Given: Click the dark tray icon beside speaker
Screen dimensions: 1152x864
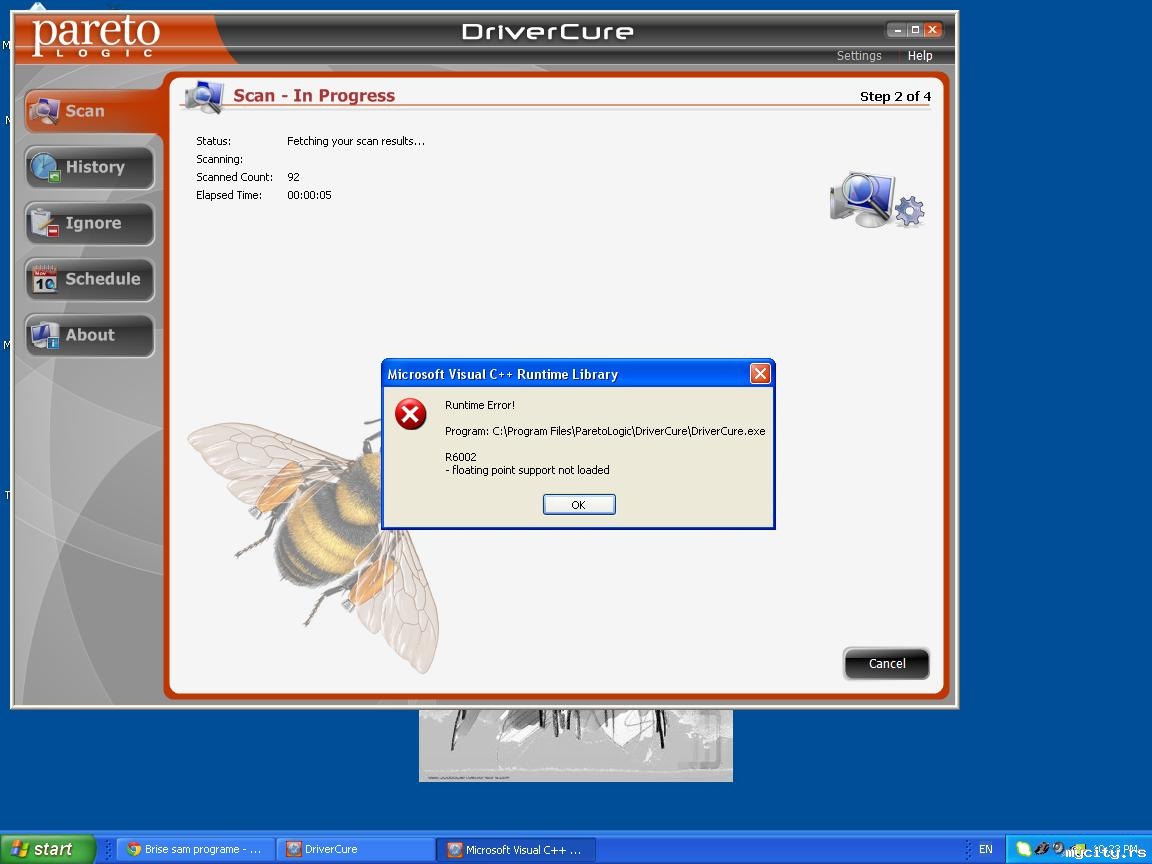Looking at the screenshot, I should 1042,848.
